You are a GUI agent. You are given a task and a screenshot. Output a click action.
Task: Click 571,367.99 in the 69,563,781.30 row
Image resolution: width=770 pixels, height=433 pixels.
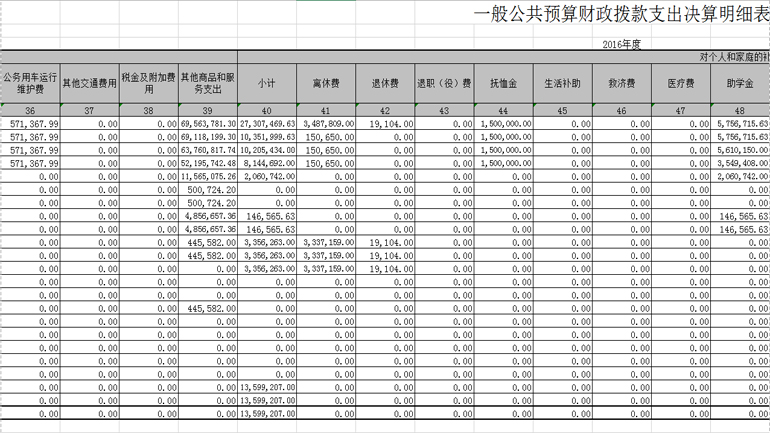coord(30,124)
